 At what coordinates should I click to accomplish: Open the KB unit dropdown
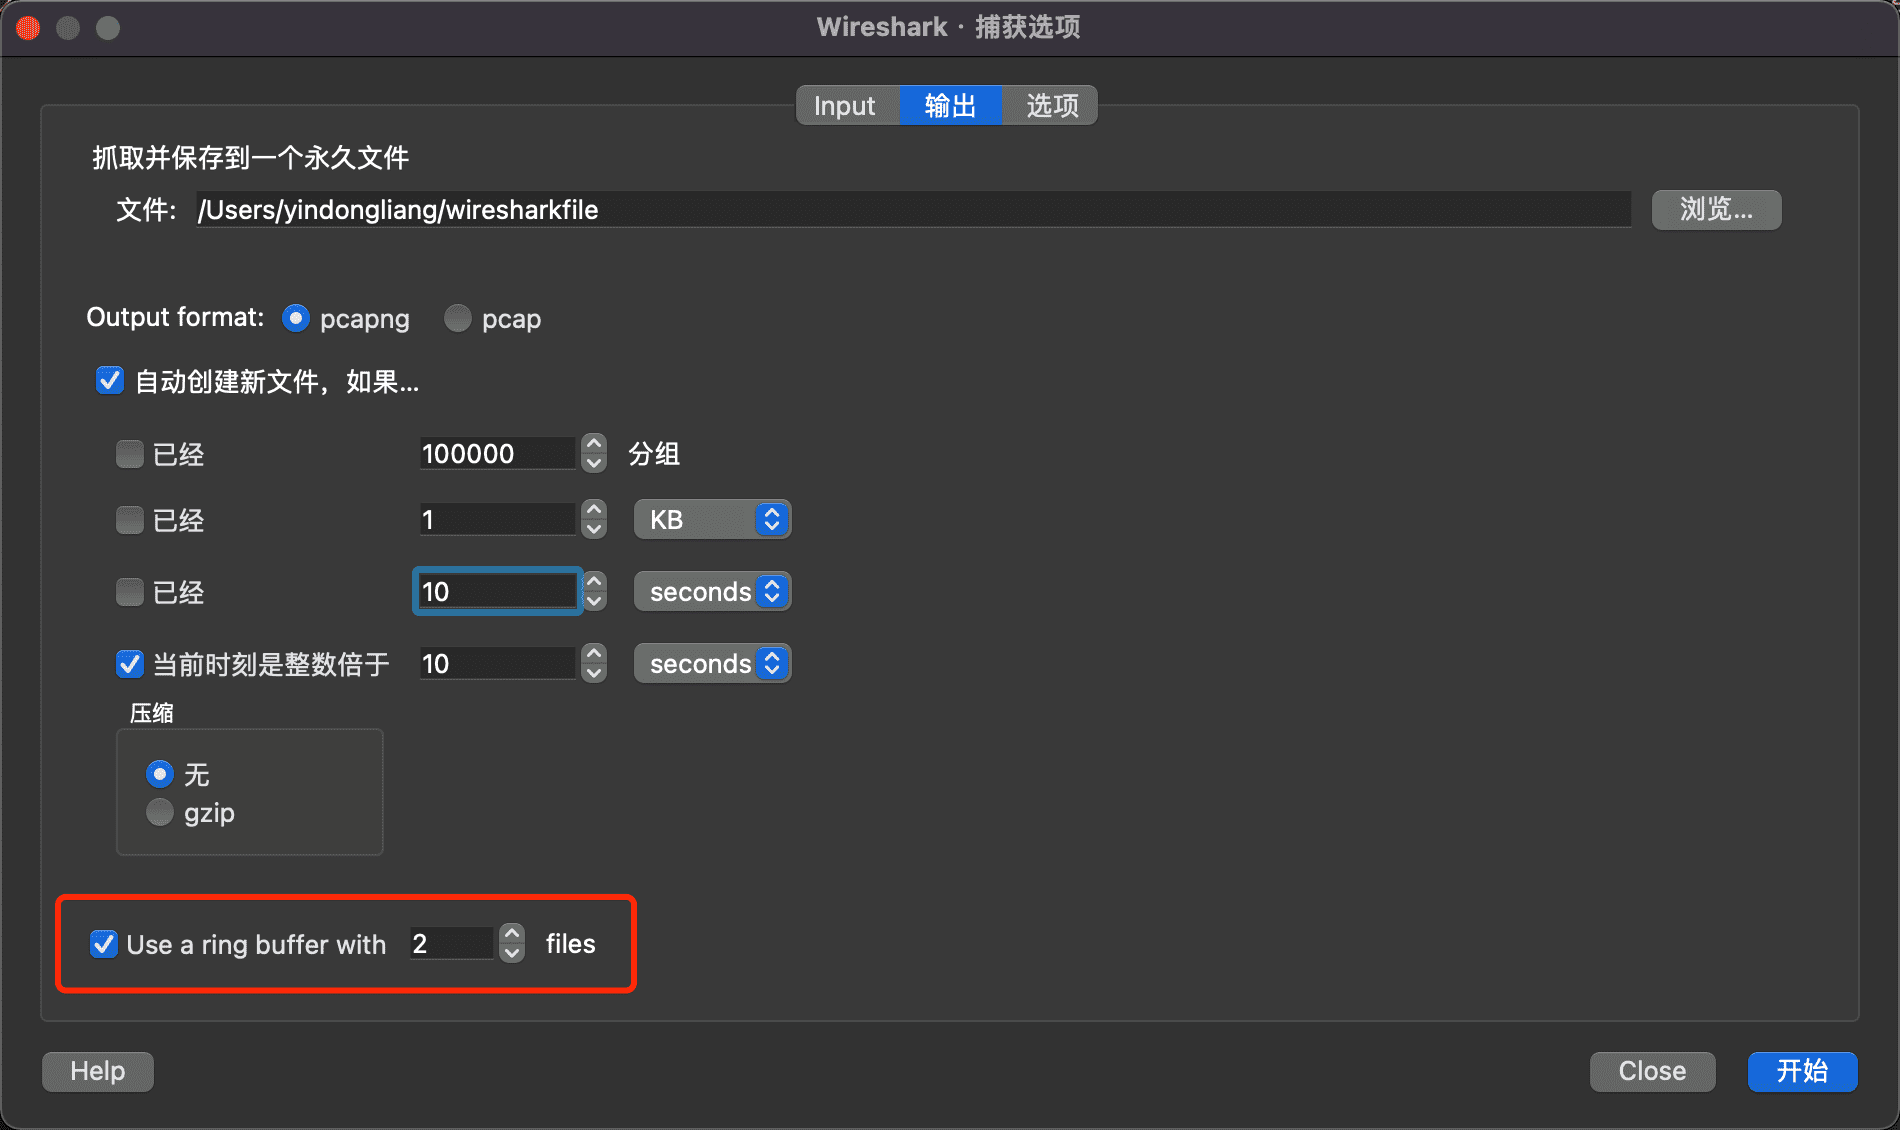point(712,520)
